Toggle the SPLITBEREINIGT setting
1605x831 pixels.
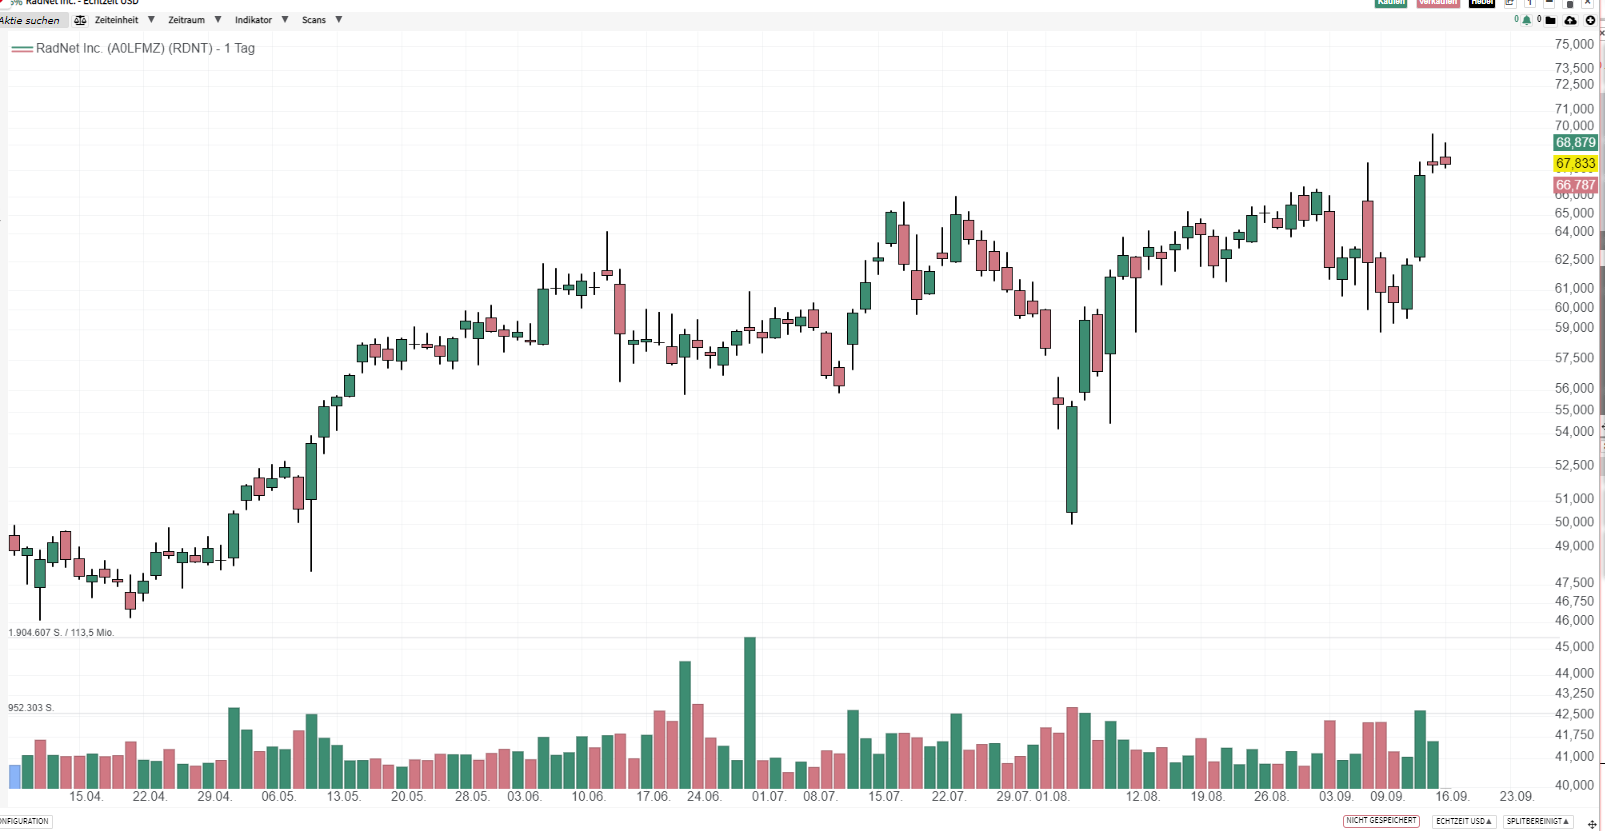point(1537,821)
